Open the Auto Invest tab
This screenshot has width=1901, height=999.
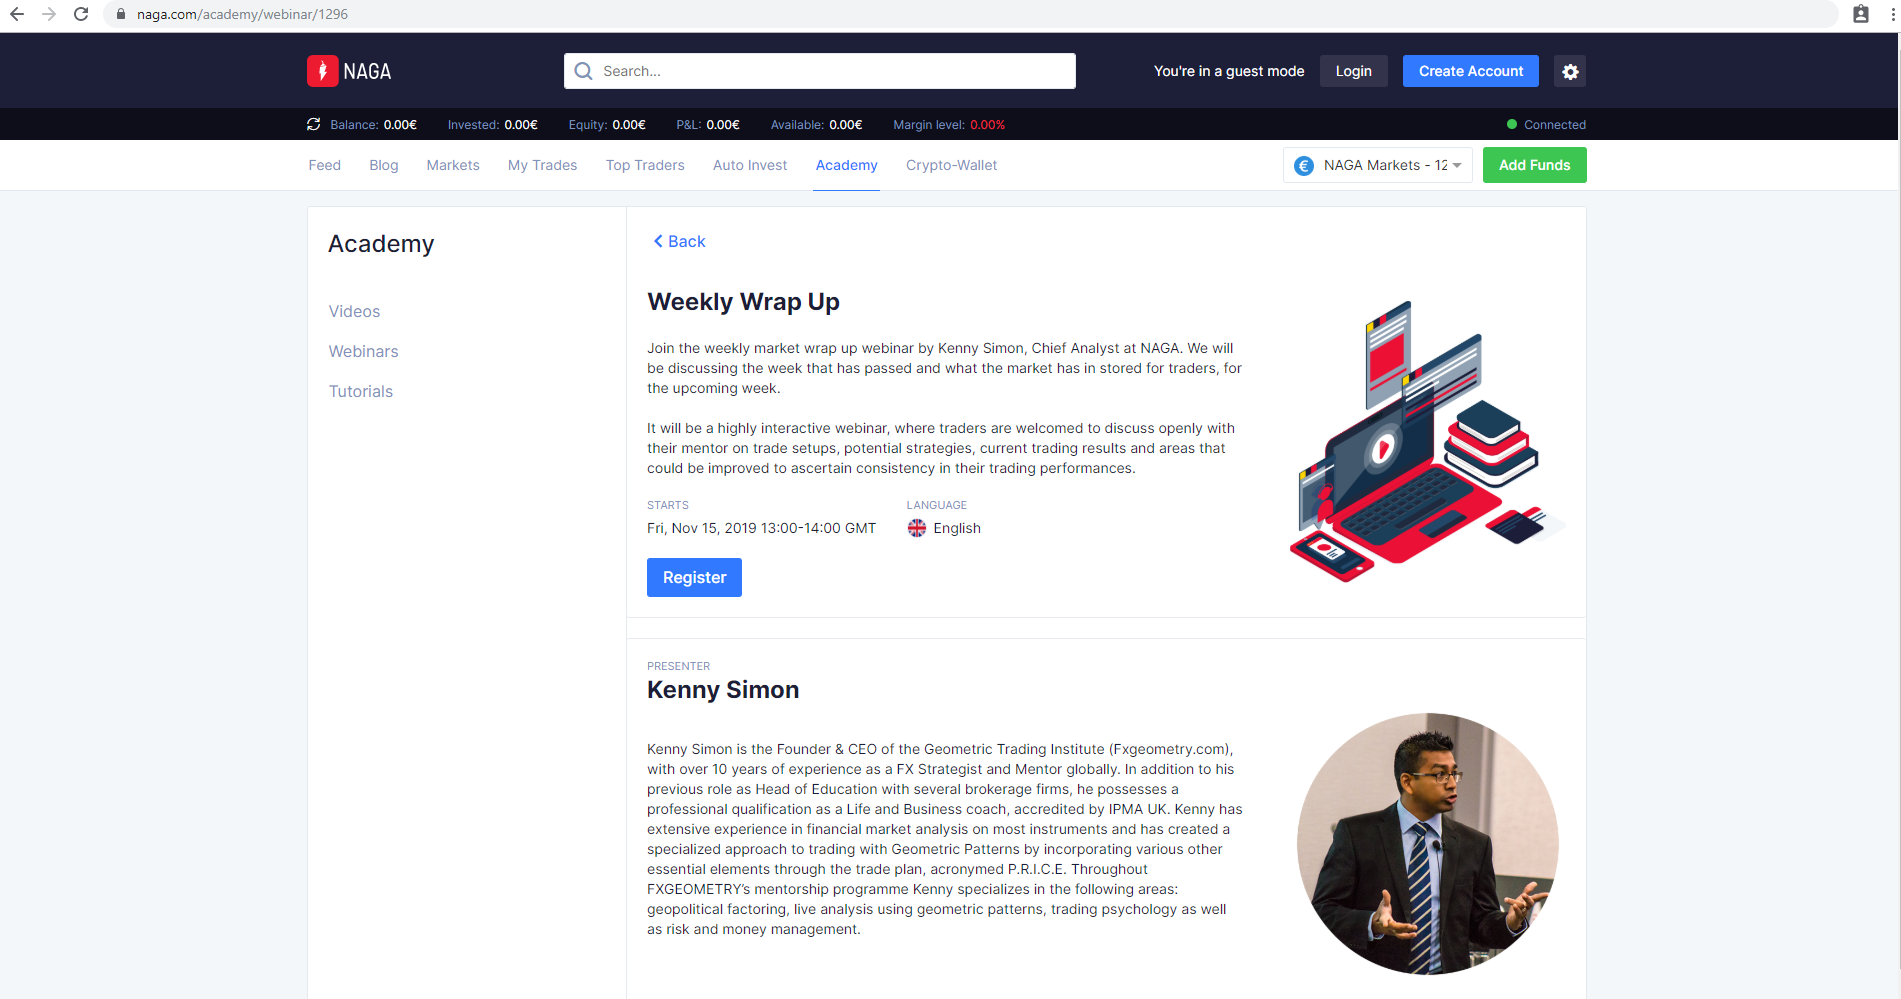[750, 165]
